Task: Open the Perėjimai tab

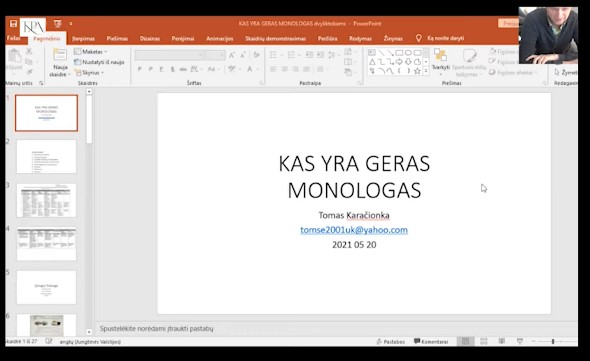Action: (x=183, y=38)
